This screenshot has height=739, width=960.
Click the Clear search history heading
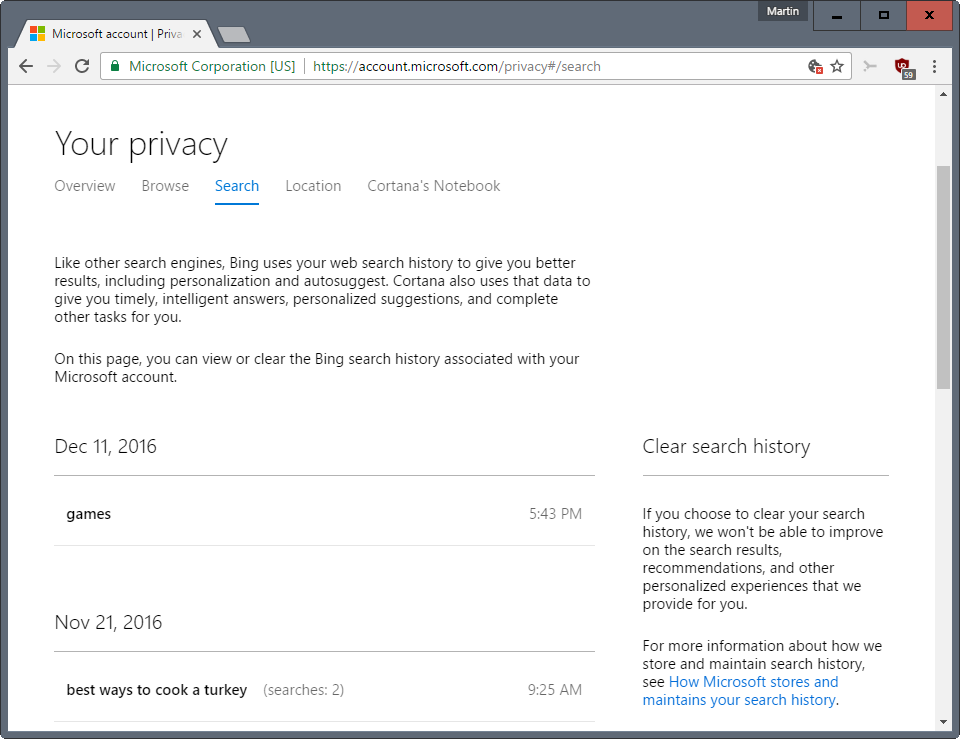(x=726, y=446)
